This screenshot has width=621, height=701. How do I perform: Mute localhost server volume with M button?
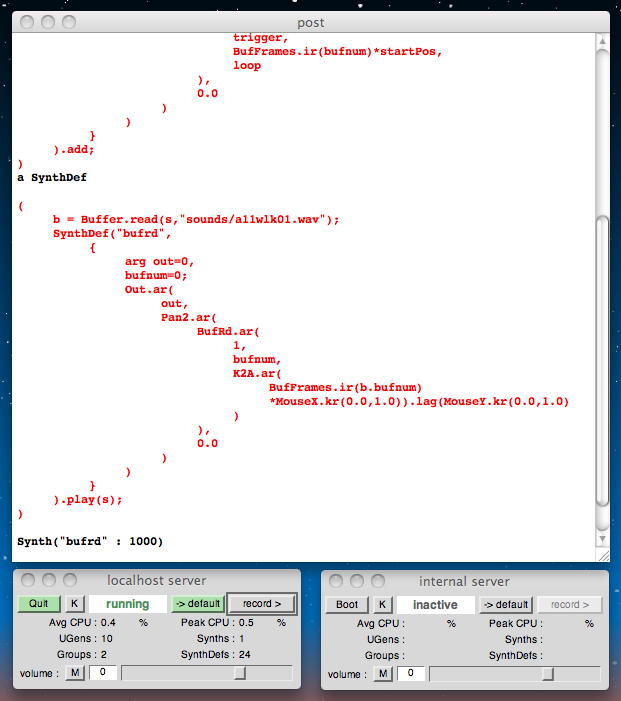pos(75,673)
